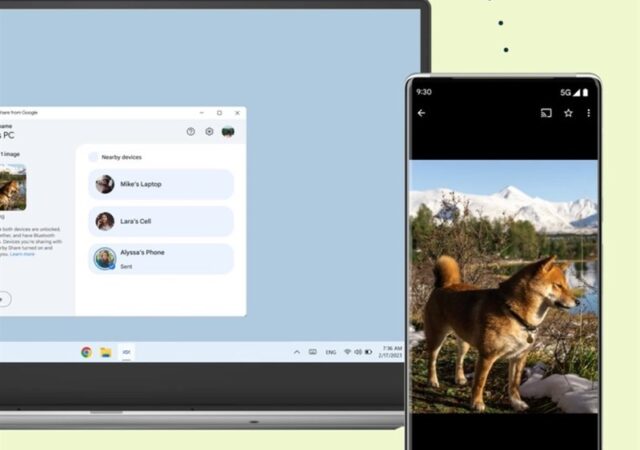Open File Explorer from the taskbar
The width and height of the screenshot is (640, 450).
(x=106, y=352)
